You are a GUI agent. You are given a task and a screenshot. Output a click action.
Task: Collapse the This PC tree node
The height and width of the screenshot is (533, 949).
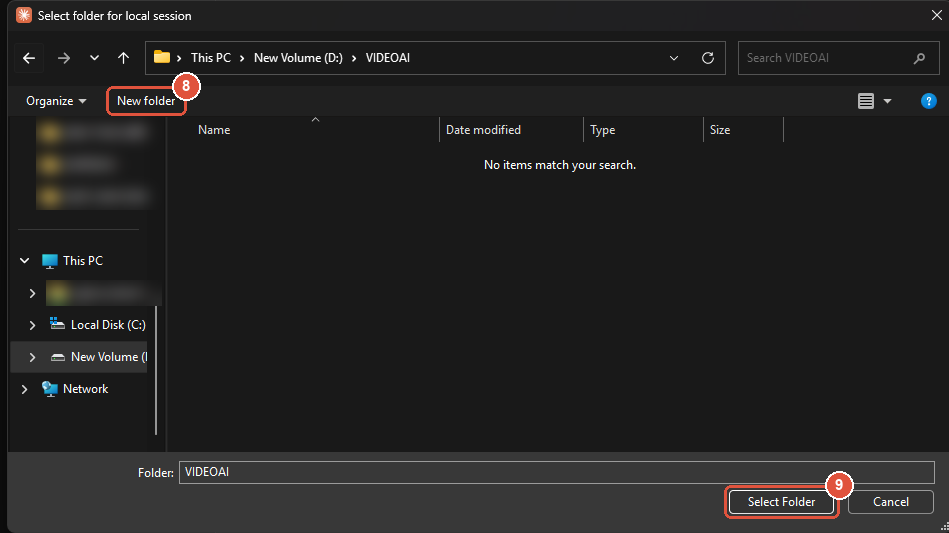(25, 261)
